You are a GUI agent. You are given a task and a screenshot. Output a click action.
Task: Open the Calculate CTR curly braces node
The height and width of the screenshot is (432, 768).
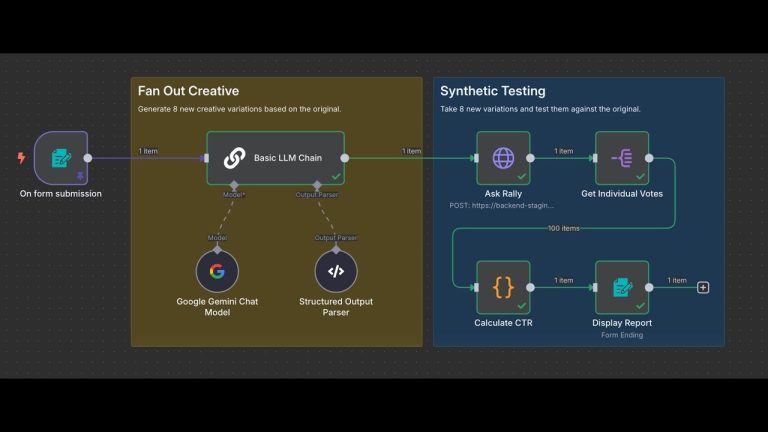coord(503,287)
